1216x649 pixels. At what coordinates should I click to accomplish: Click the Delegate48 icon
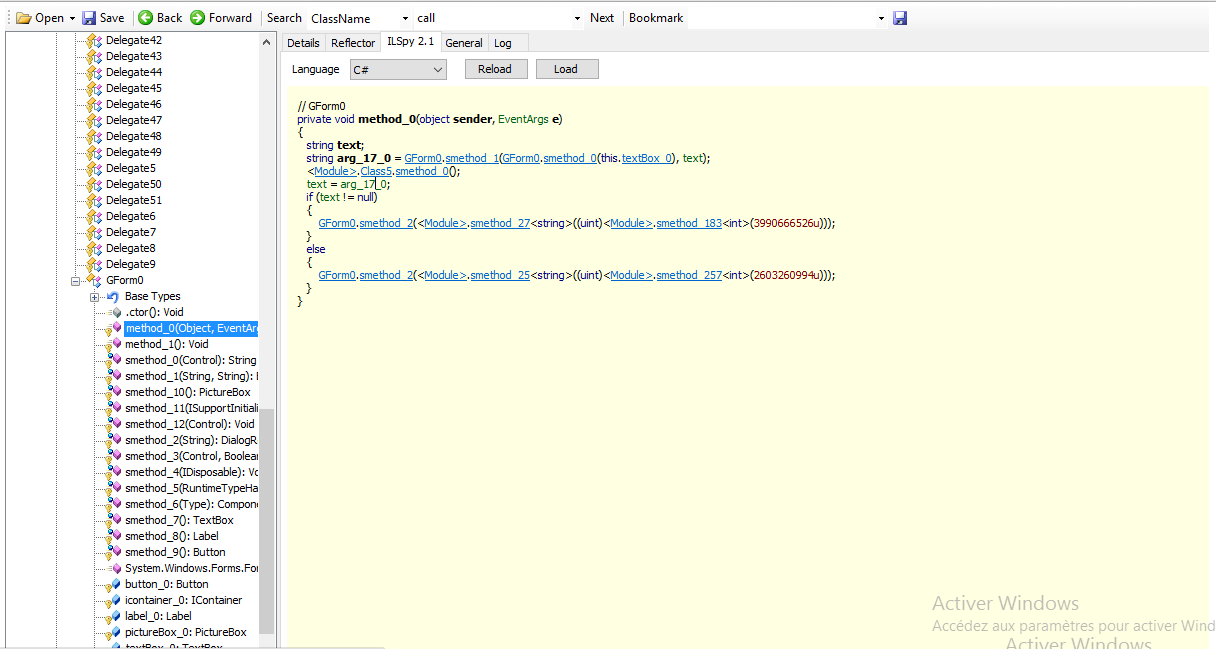[94, 136]
